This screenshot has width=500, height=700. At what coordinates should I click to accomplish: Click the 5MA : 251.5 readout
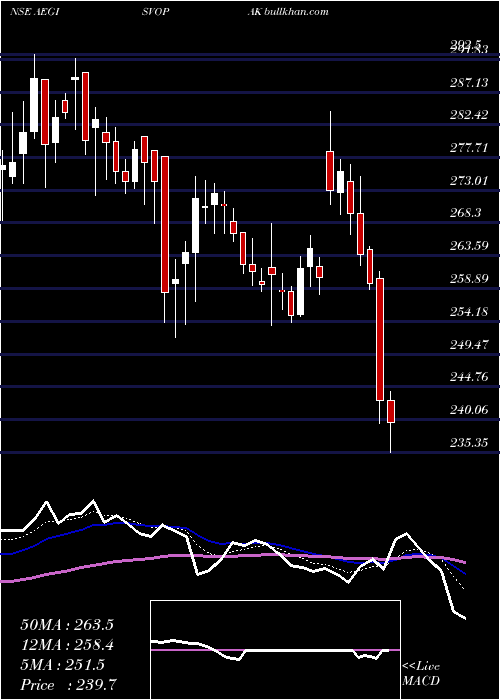coord(62,665)
